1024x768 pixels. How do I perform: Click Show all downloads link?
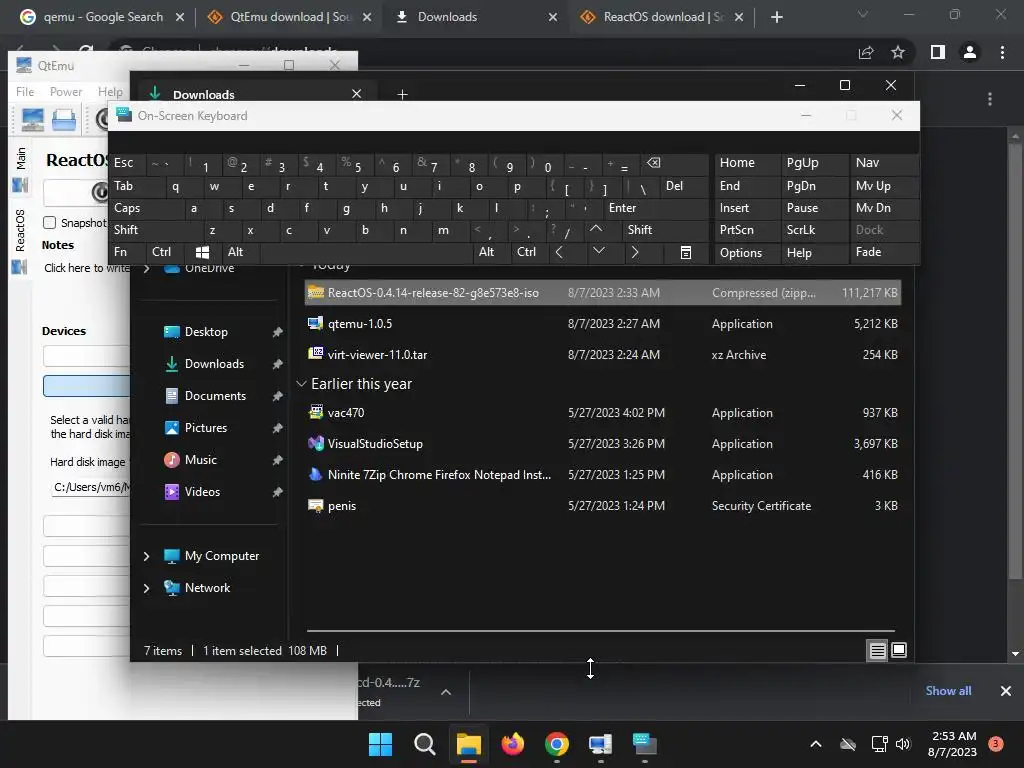point(948,691)
